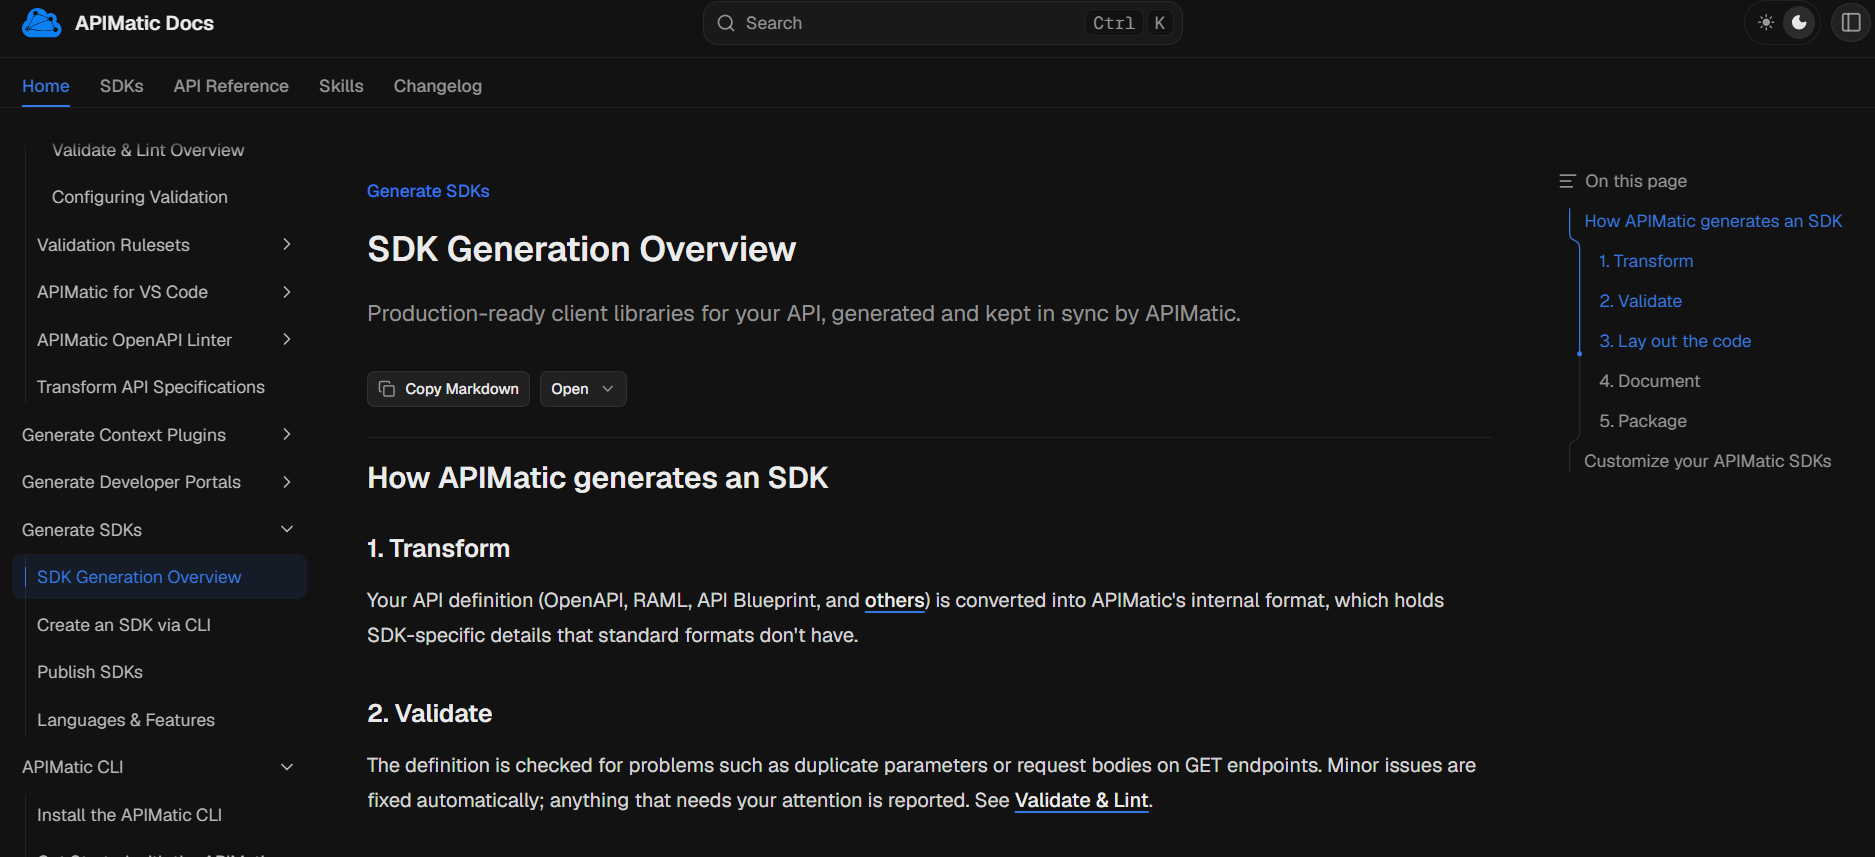Open Create an SDK via CLI
Image resolution: width=1875 pixels, height=857 pixels.
tap(124, 625)
